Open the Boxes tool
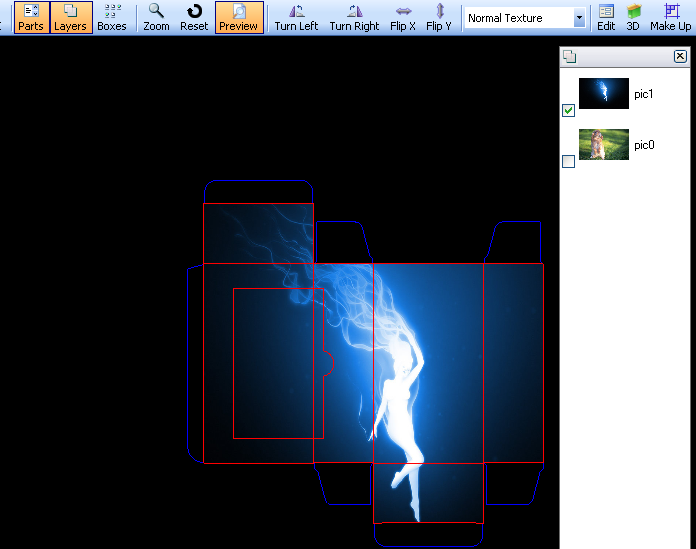The width and height of the screenshot is (696, 549). pos(112,17)
